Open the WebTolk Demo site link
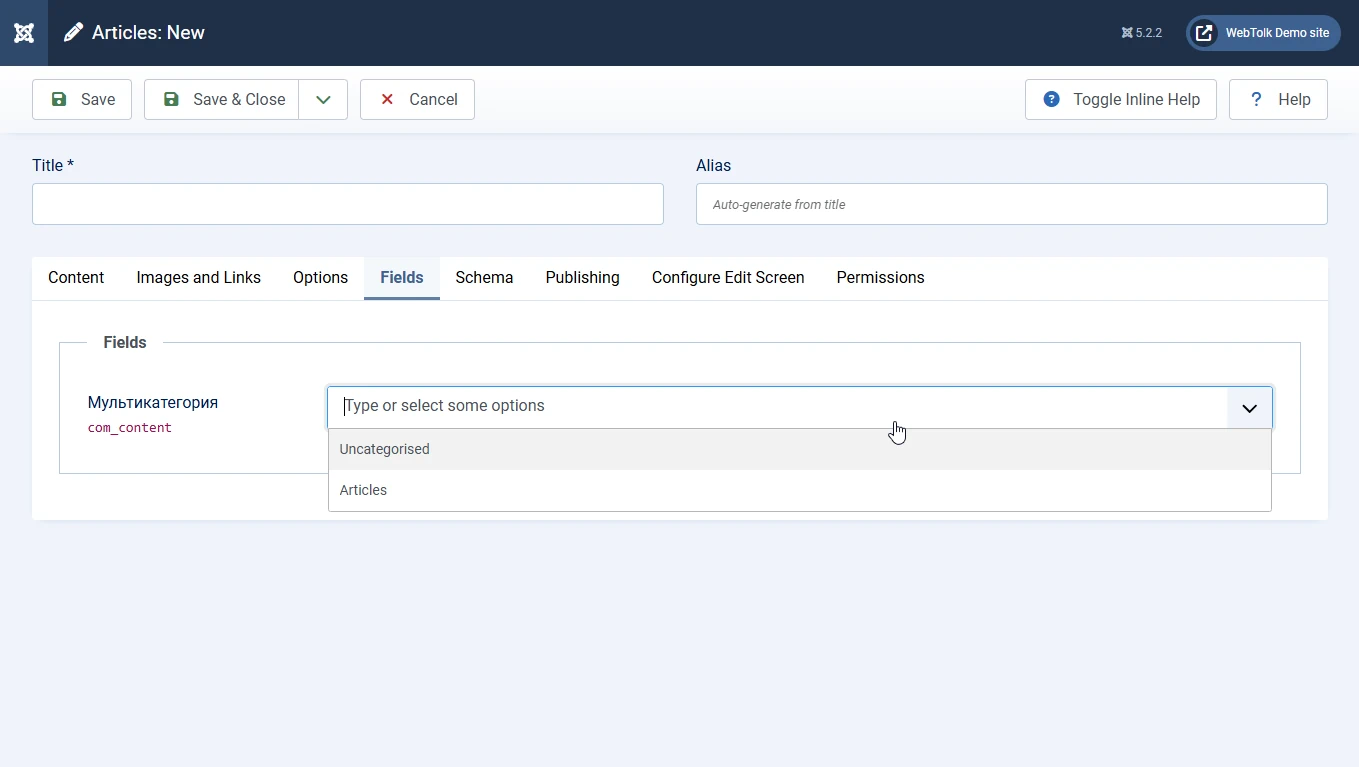The width and height of the screenshot is (1359, 767). pos(1263,33)
